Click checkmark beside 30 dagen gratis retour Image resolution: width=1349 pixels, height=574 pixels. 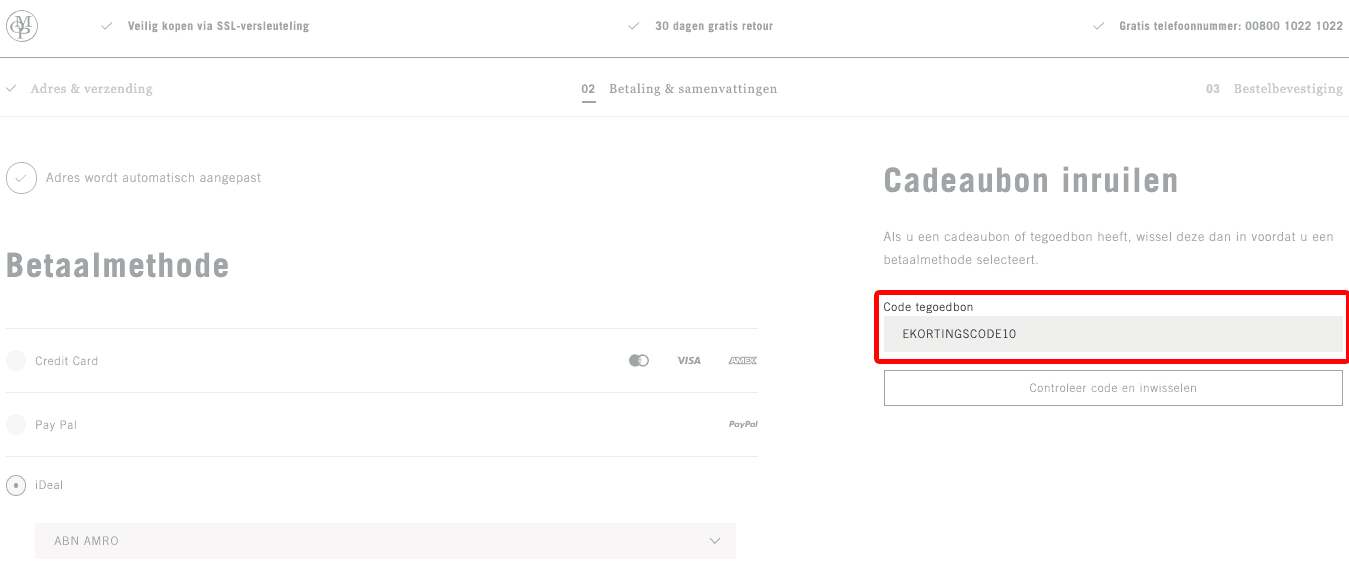coord(633,26)
